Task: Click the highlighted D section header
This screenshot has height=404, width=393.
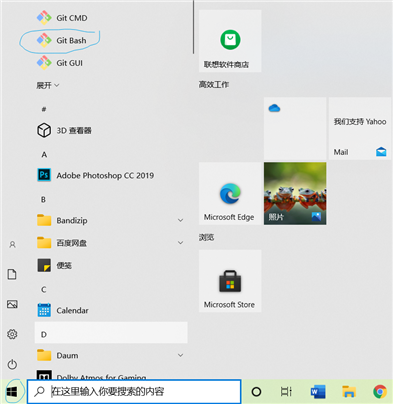Action: [111, 333]
